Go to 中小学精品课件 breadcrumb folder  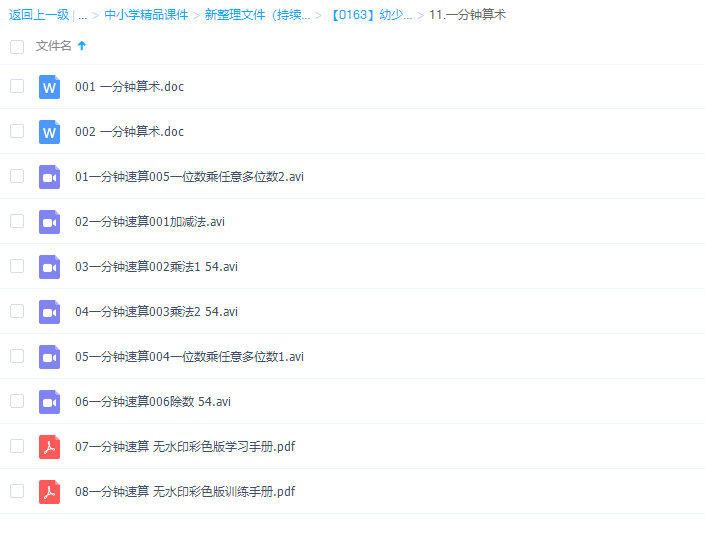(146, 15)
